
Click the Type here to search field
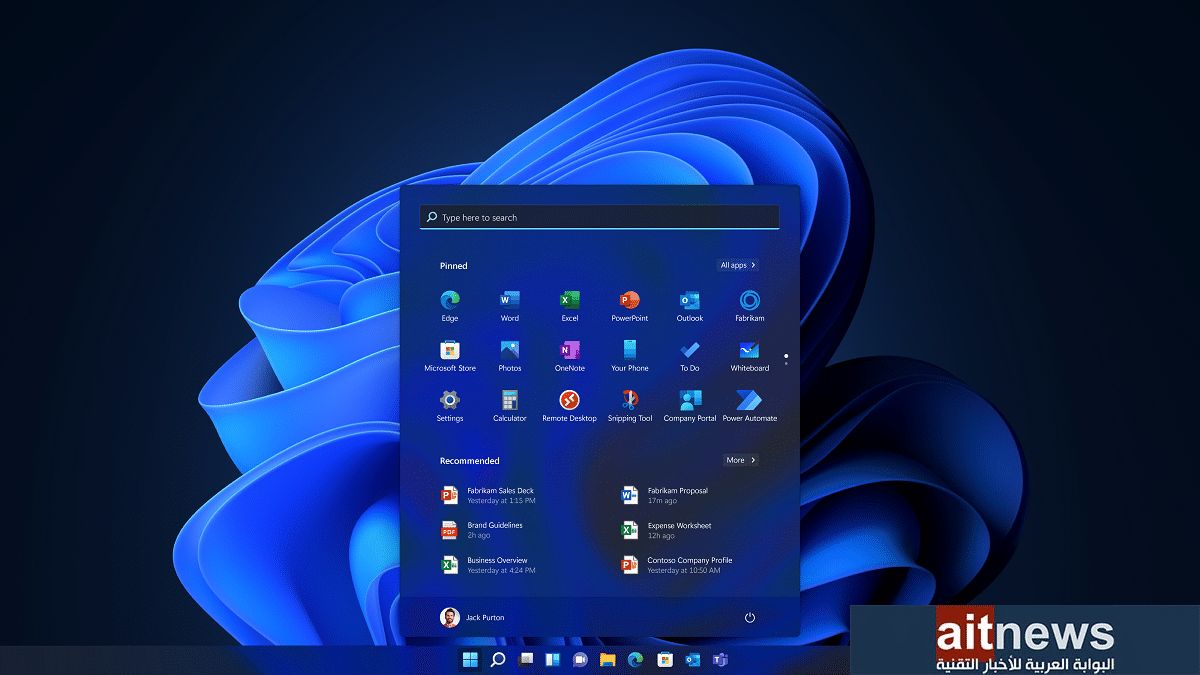[600, 217]
